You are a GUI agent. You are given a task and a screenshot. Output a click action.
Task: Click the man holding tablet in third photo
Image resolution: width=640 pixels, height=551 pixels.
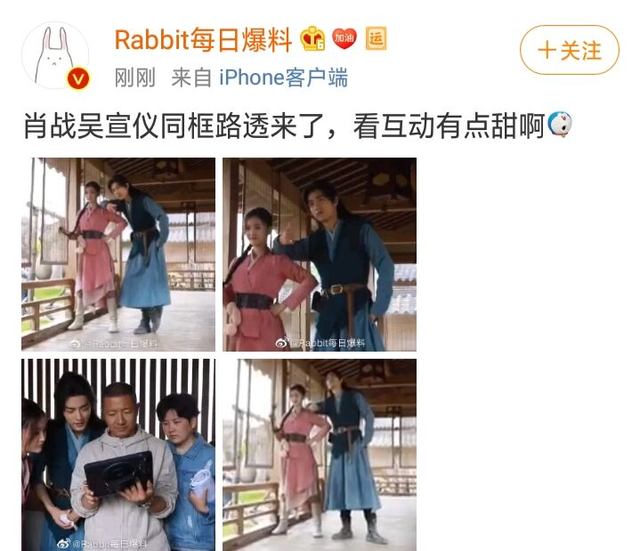[x=122, y=469]
